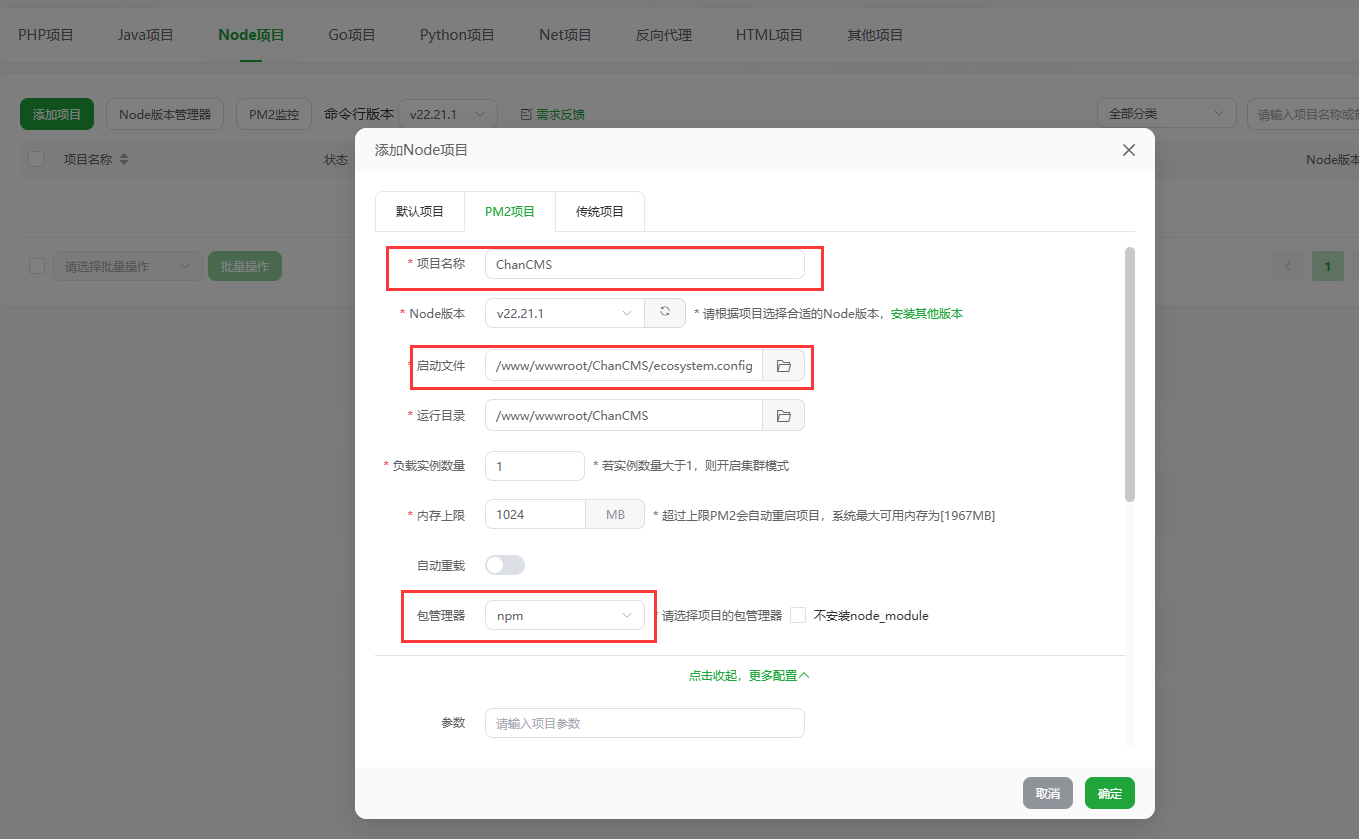Click the 确定 confirm button

click(1110, 793)
